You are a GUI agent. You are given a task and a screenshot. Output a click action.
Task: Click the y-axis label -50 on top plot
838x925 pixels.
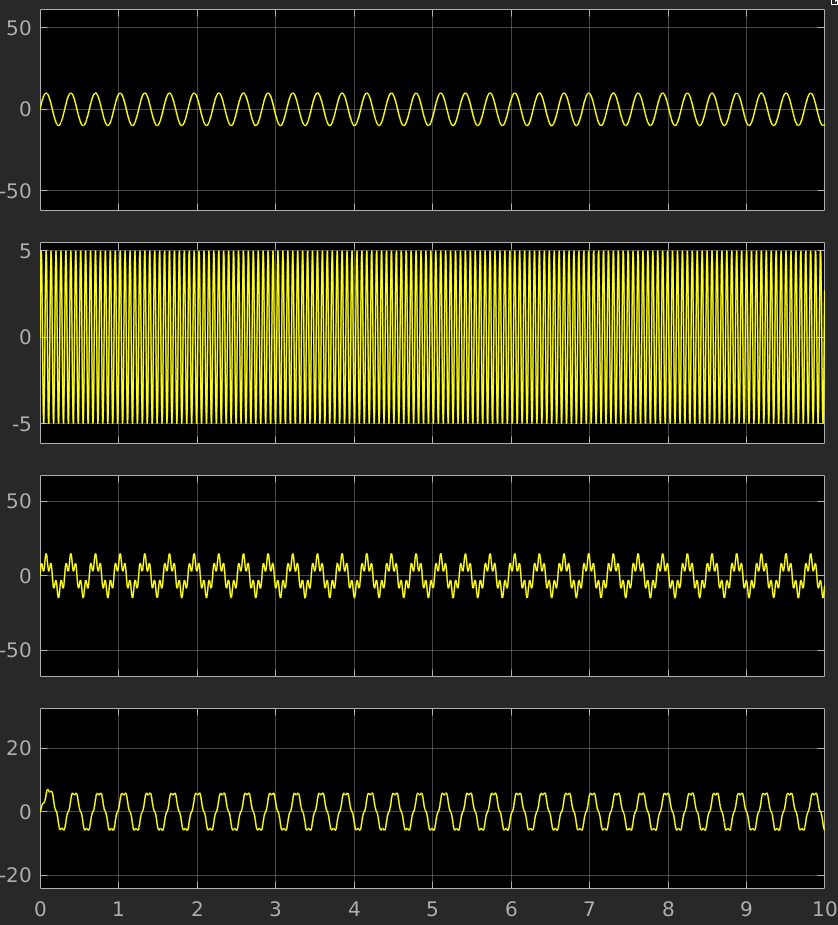[18, 191]
